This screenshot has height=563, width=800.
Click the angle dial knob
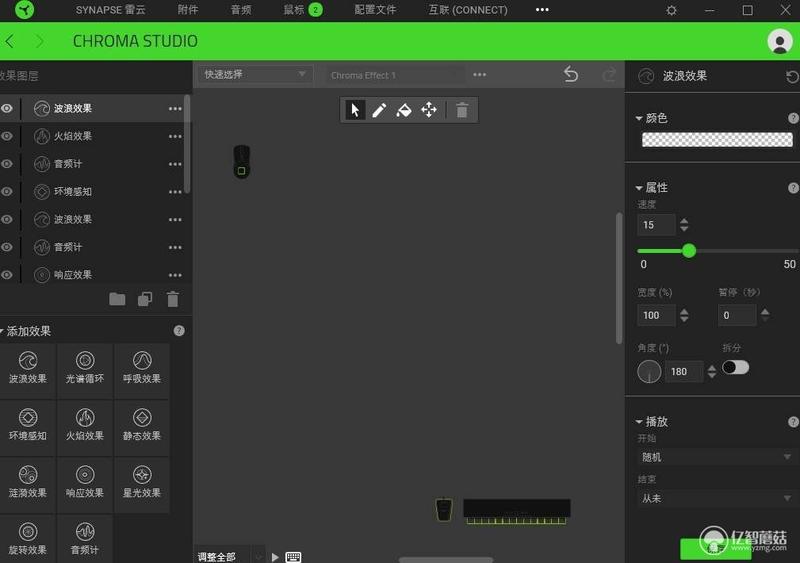click(x=649, y=372)
